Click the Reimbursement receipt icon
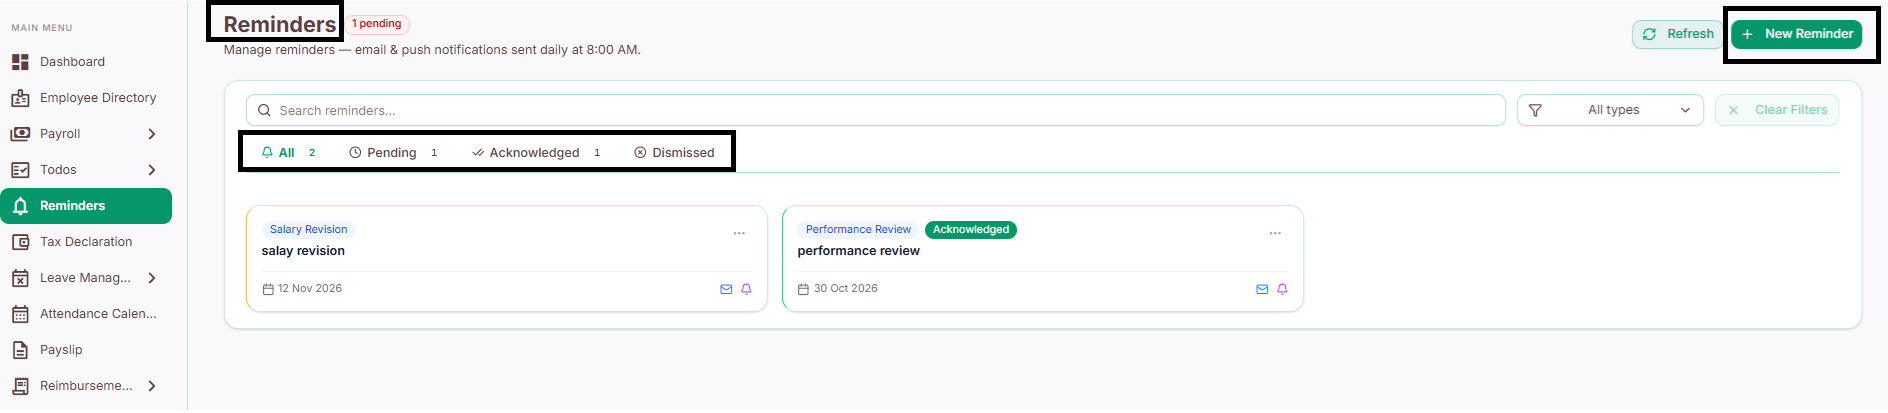 point(20,386)
